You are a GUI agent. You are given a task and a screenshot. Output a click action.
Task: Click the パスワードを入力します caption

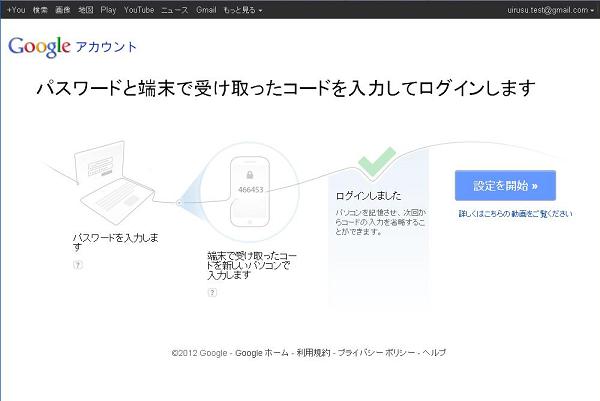pyautogui.click(x=115, y=242)
